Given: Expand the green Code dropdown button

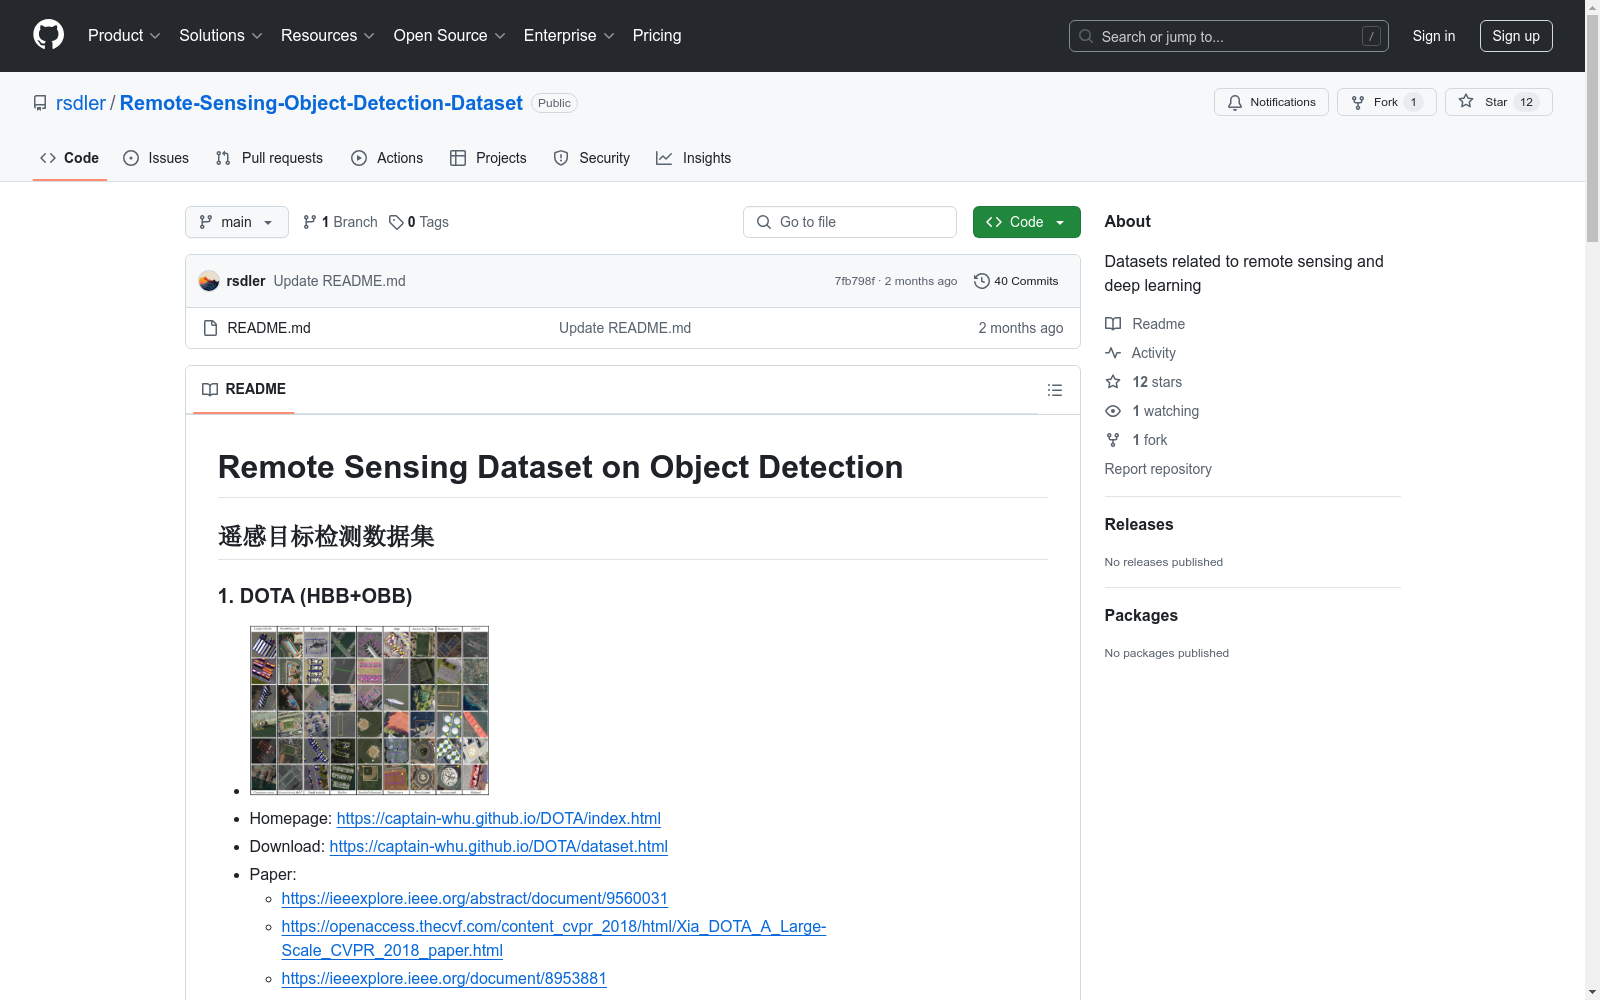Looking at the screenshot, I should [1026, 222].
